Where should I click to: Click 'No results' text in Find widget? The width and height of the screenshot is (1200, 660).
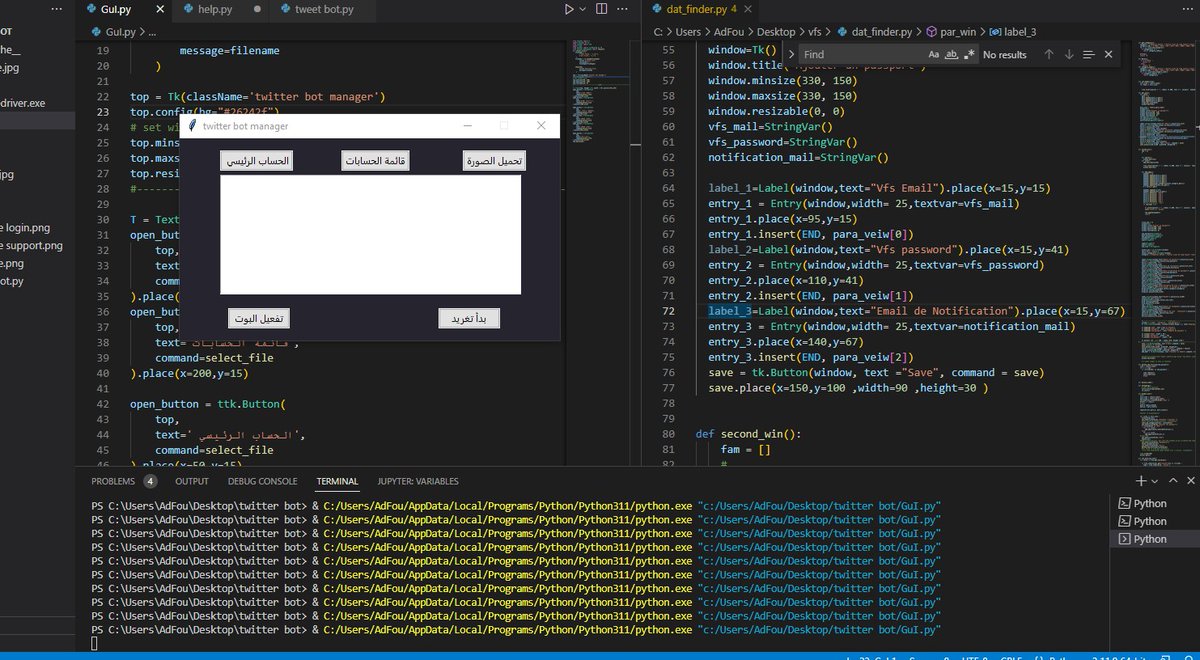(x=1005, y=55)
